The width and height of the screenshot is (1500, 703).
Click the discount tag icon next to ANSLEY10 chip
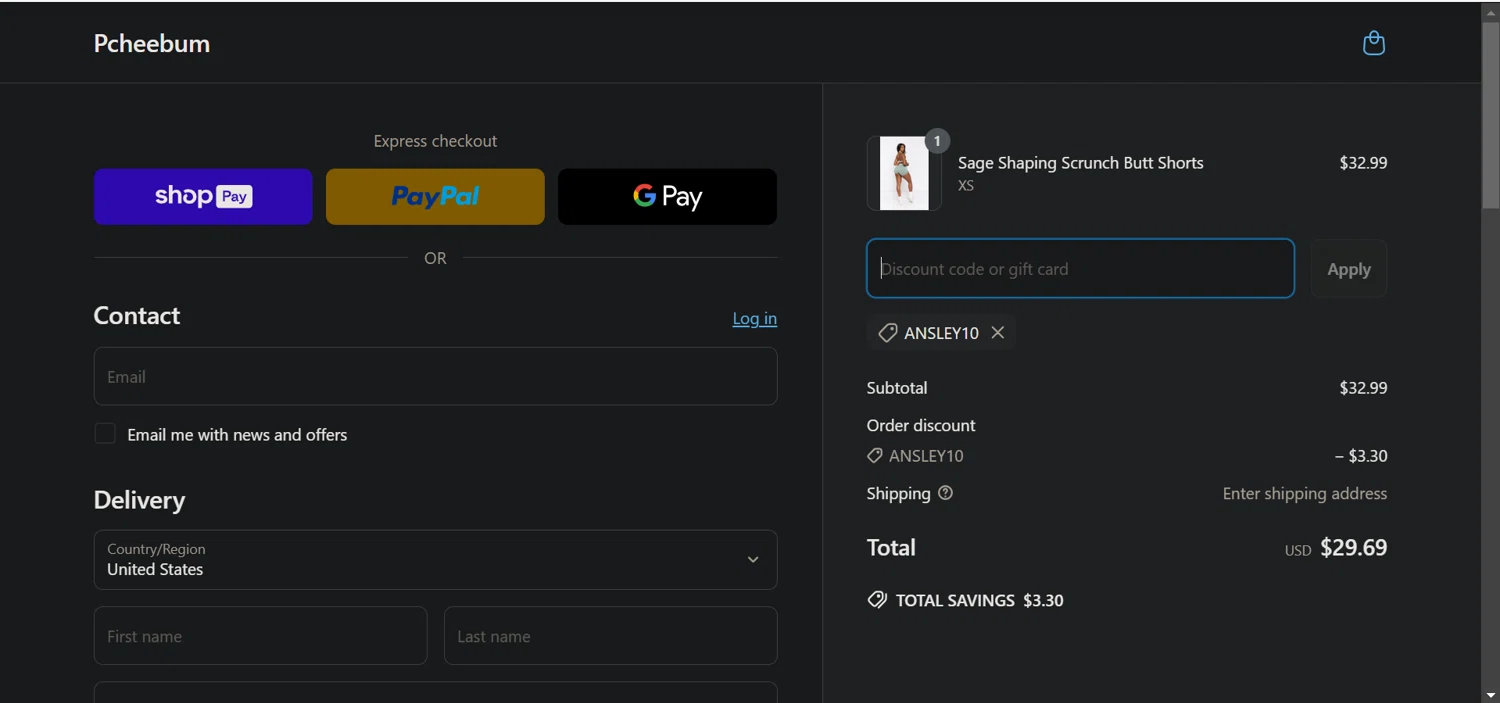[887, 333]
